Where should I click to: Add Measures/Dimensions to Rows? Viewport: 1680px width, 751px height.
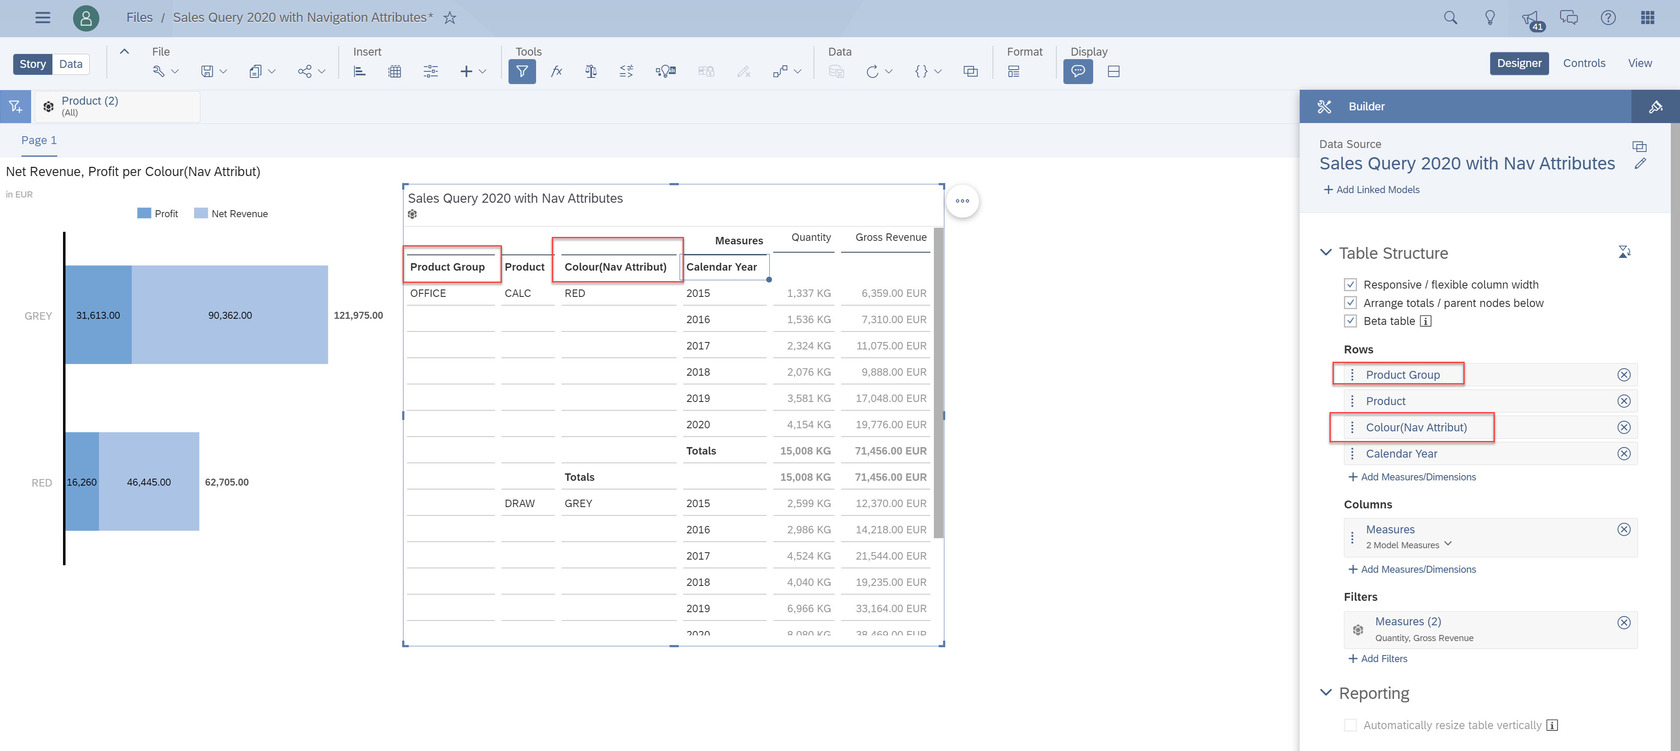(x=1412, y=477)
